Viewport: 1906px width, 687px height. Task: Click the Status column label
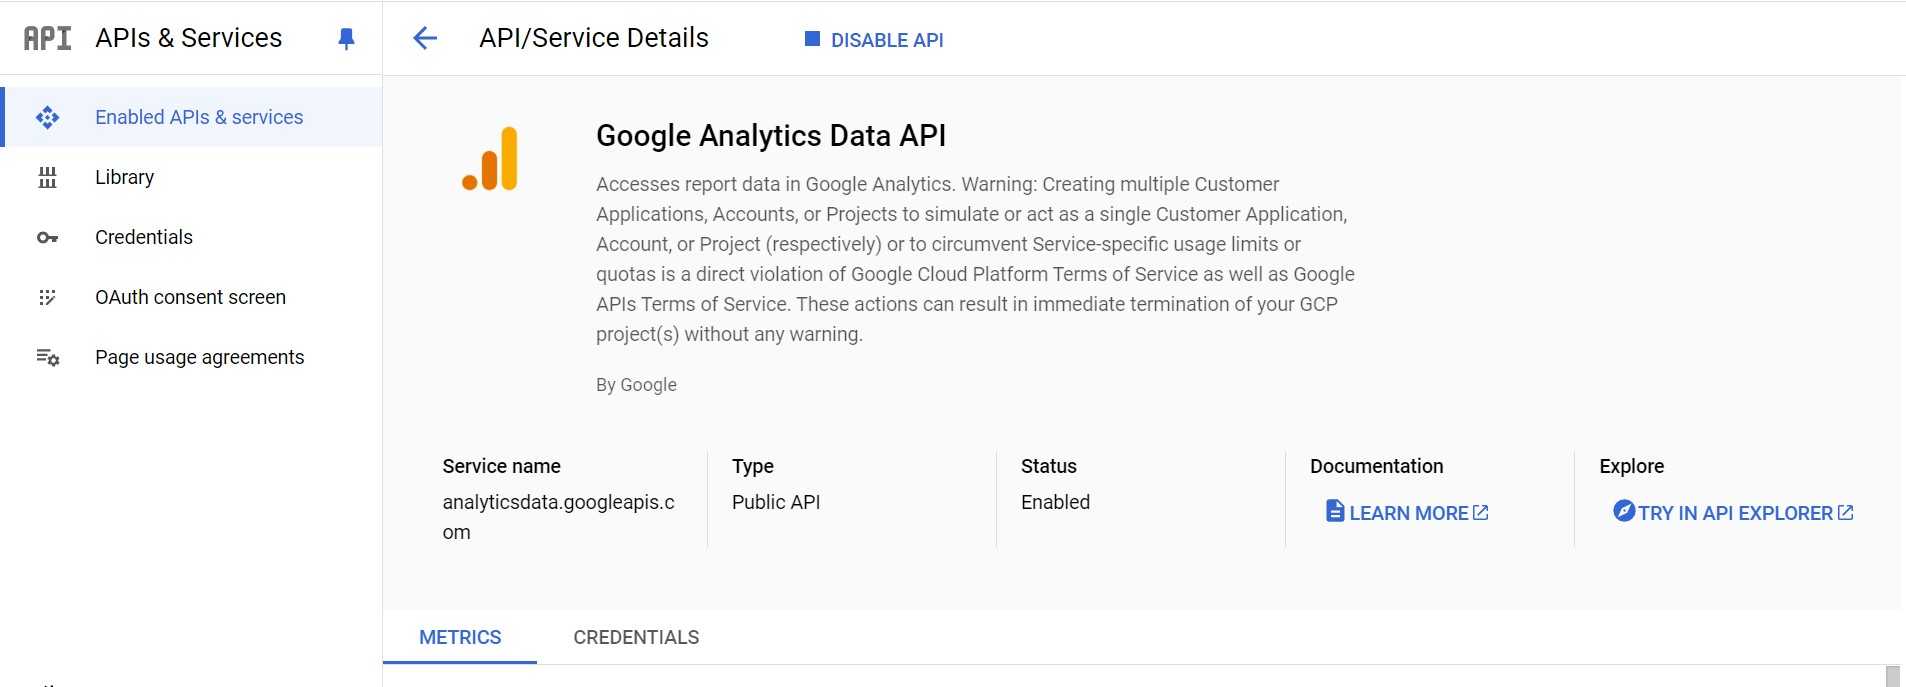click(1048, 466)
